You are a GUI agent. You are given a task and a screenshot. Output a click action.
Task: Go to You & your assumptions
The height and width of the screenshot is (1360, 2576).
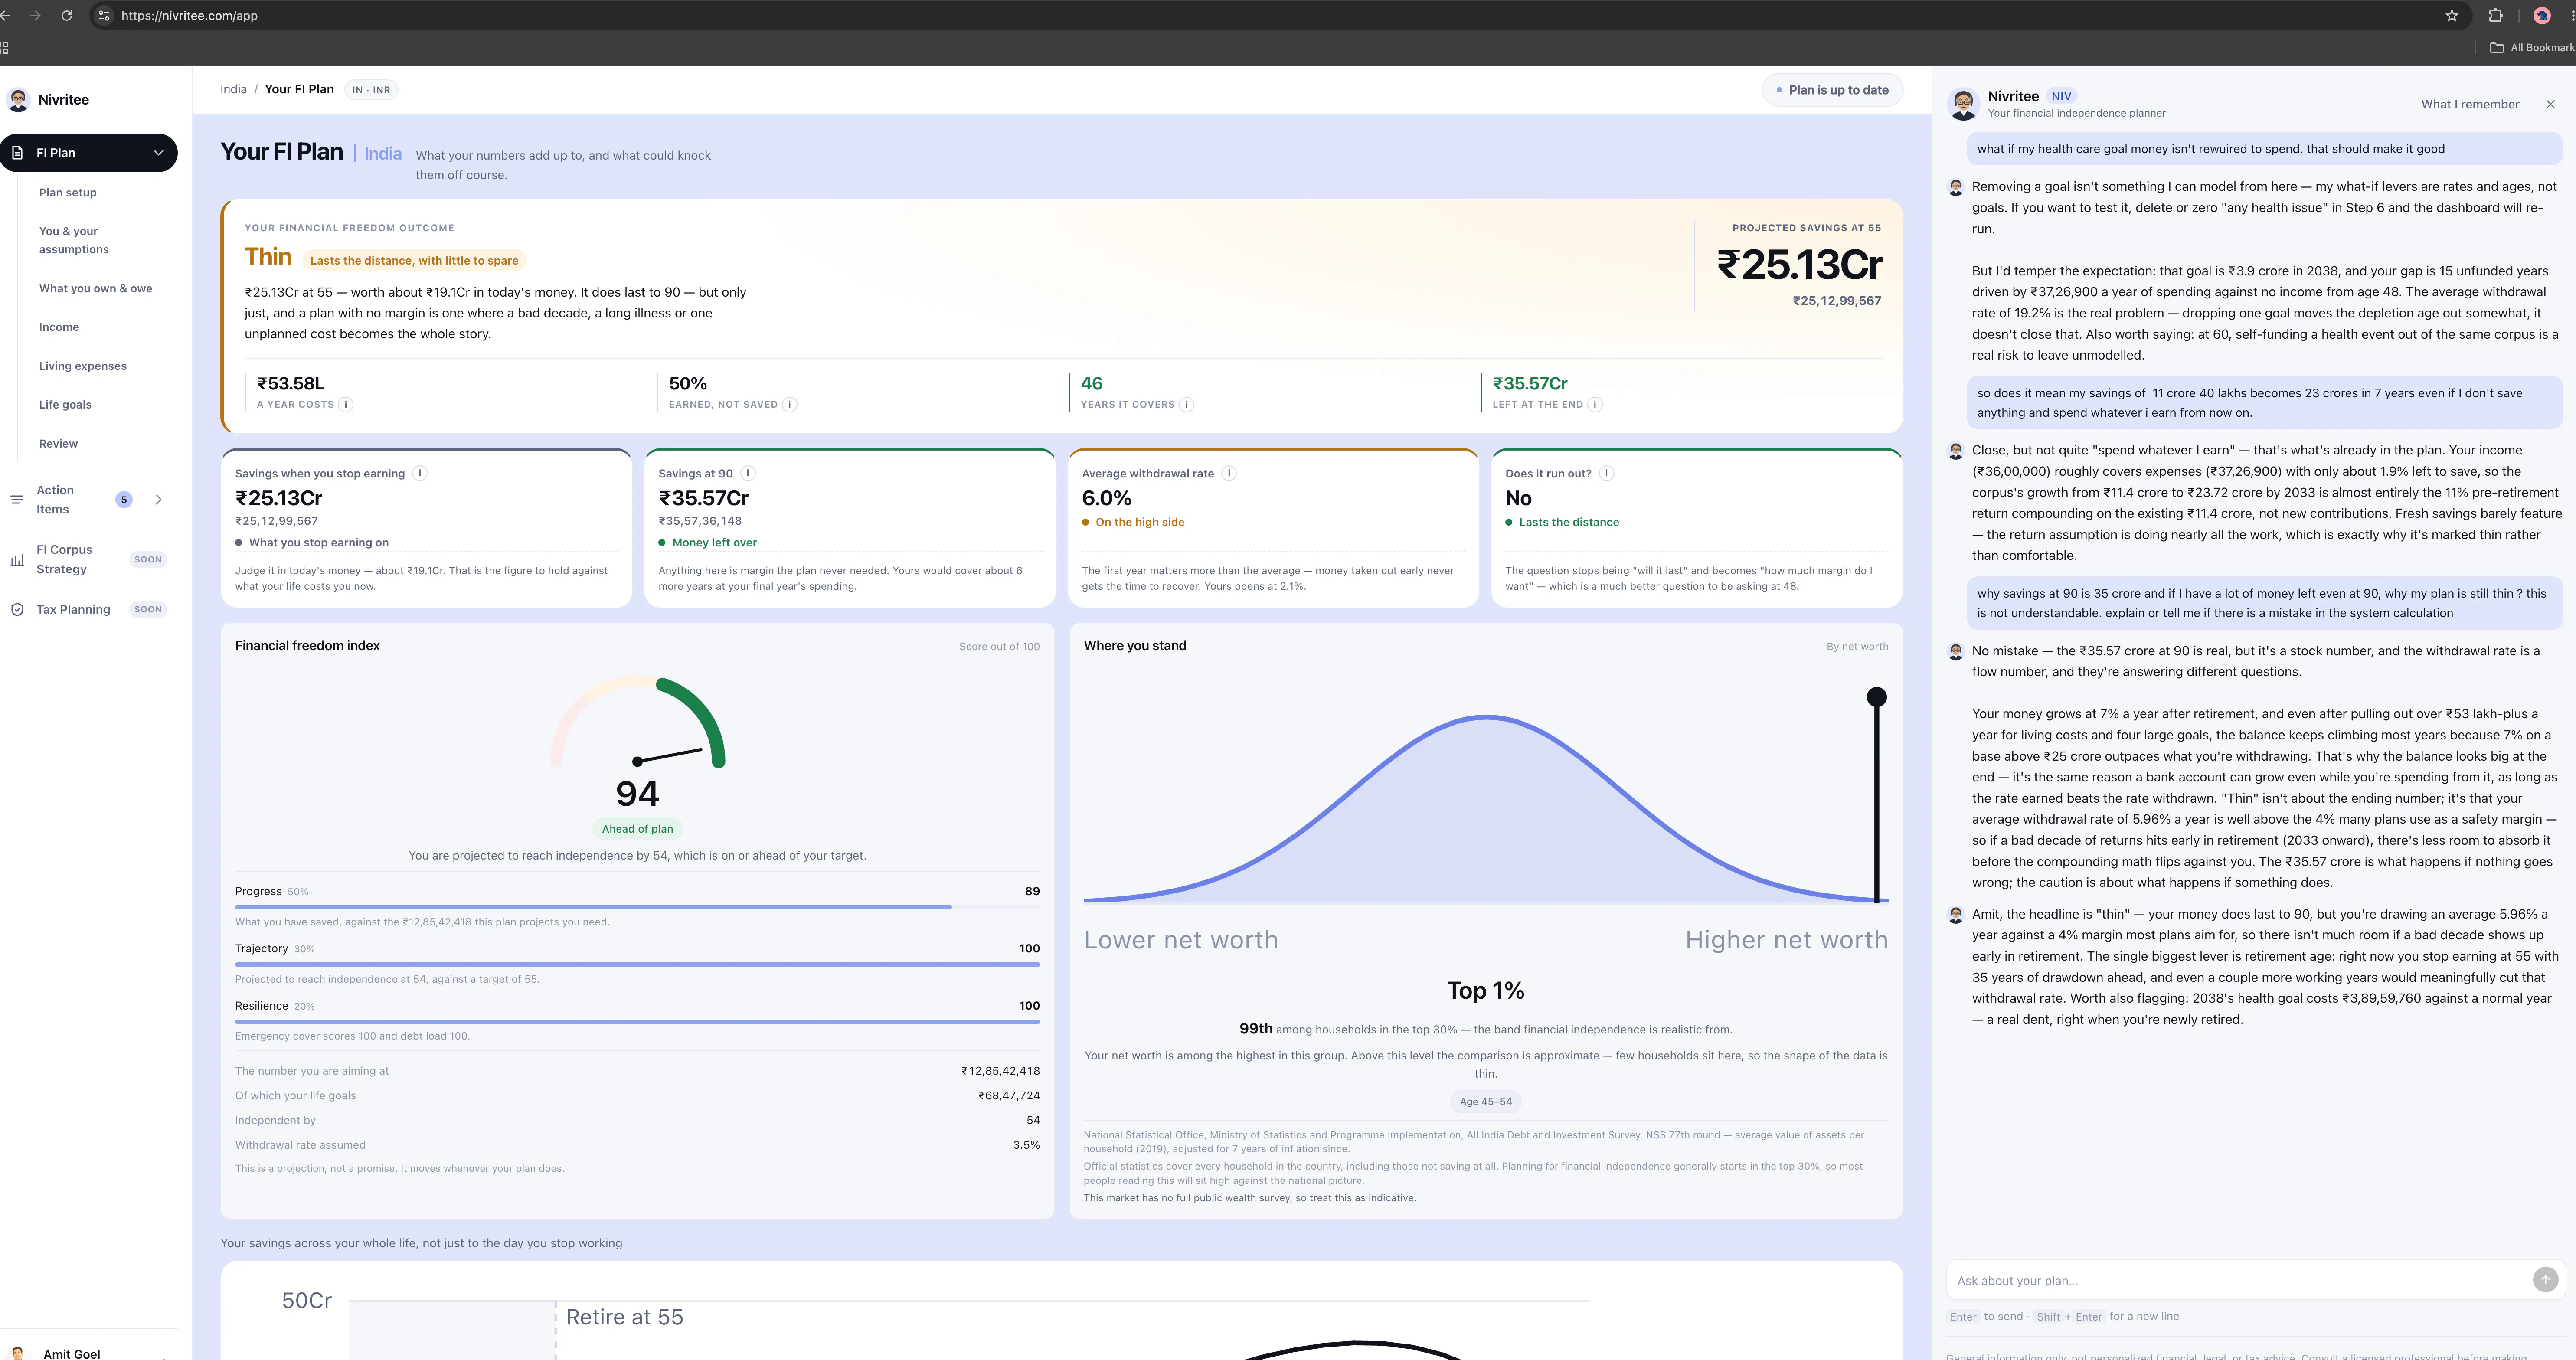[74, 240]
